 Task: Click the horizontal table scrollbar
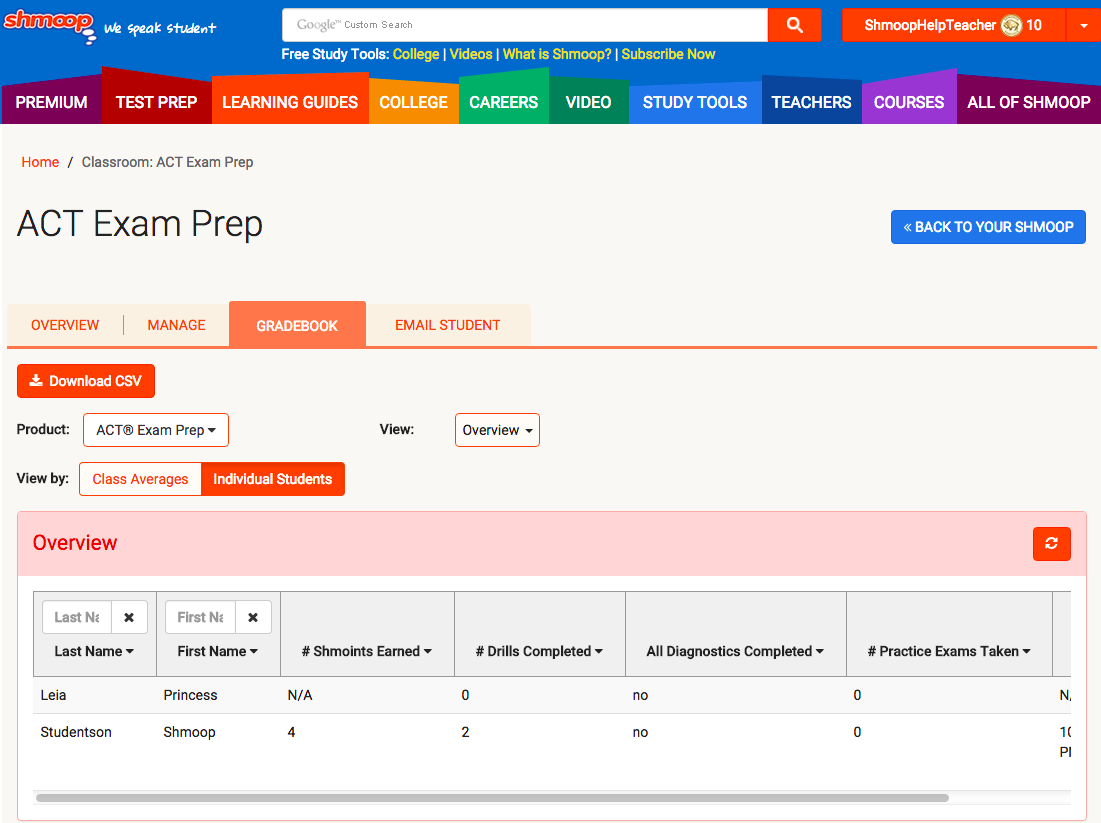[492, 798]
